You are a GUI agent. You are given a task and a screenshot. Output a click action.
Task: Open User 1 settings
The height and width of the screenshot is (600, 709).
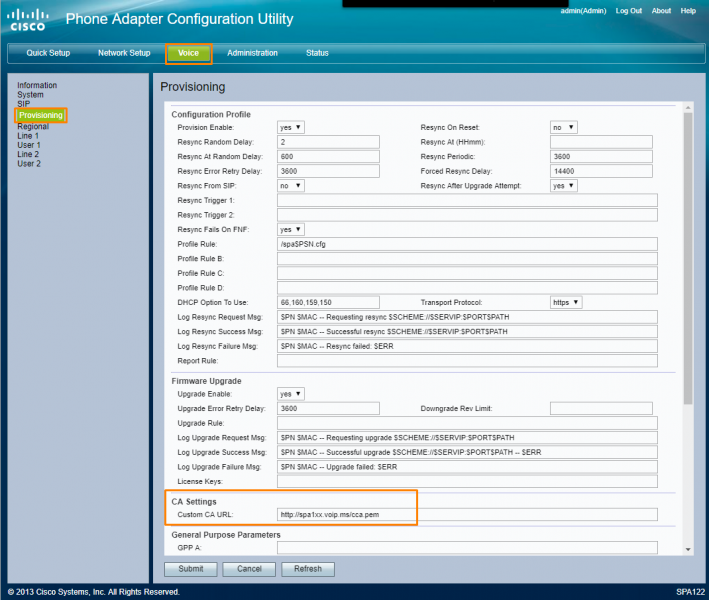pyautogui.click(x=29, y=145)
